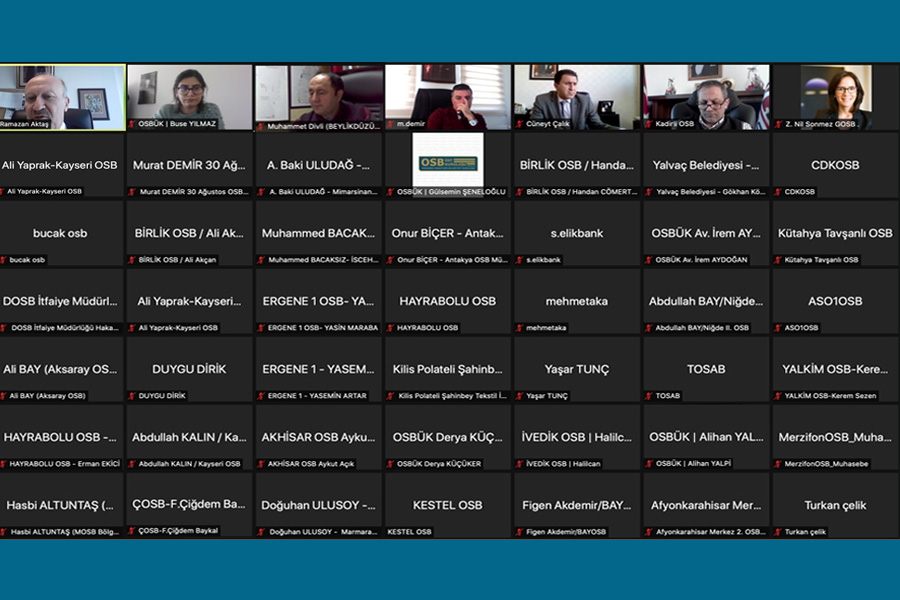Screen dimensions: 900x600
Task: Click muted mic icon beside ASO1OSB label
Action: click(x=778, y=328)
